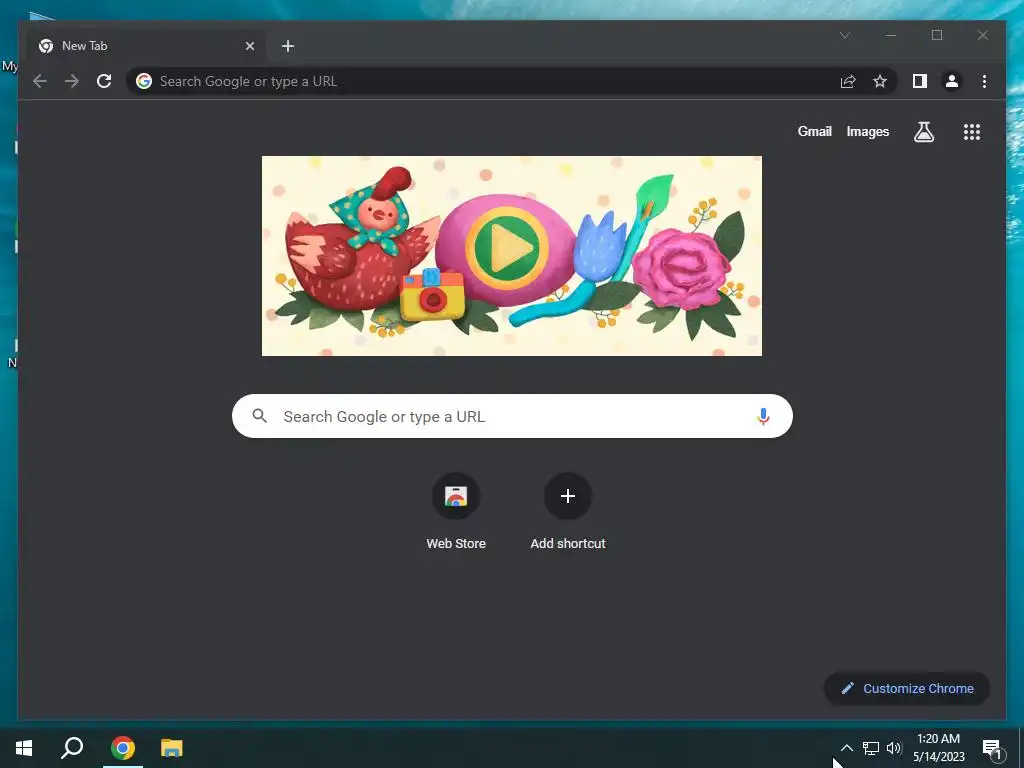Open the Google apps grid
This screenshot has width=1024, height=768.
click(972, 132)
